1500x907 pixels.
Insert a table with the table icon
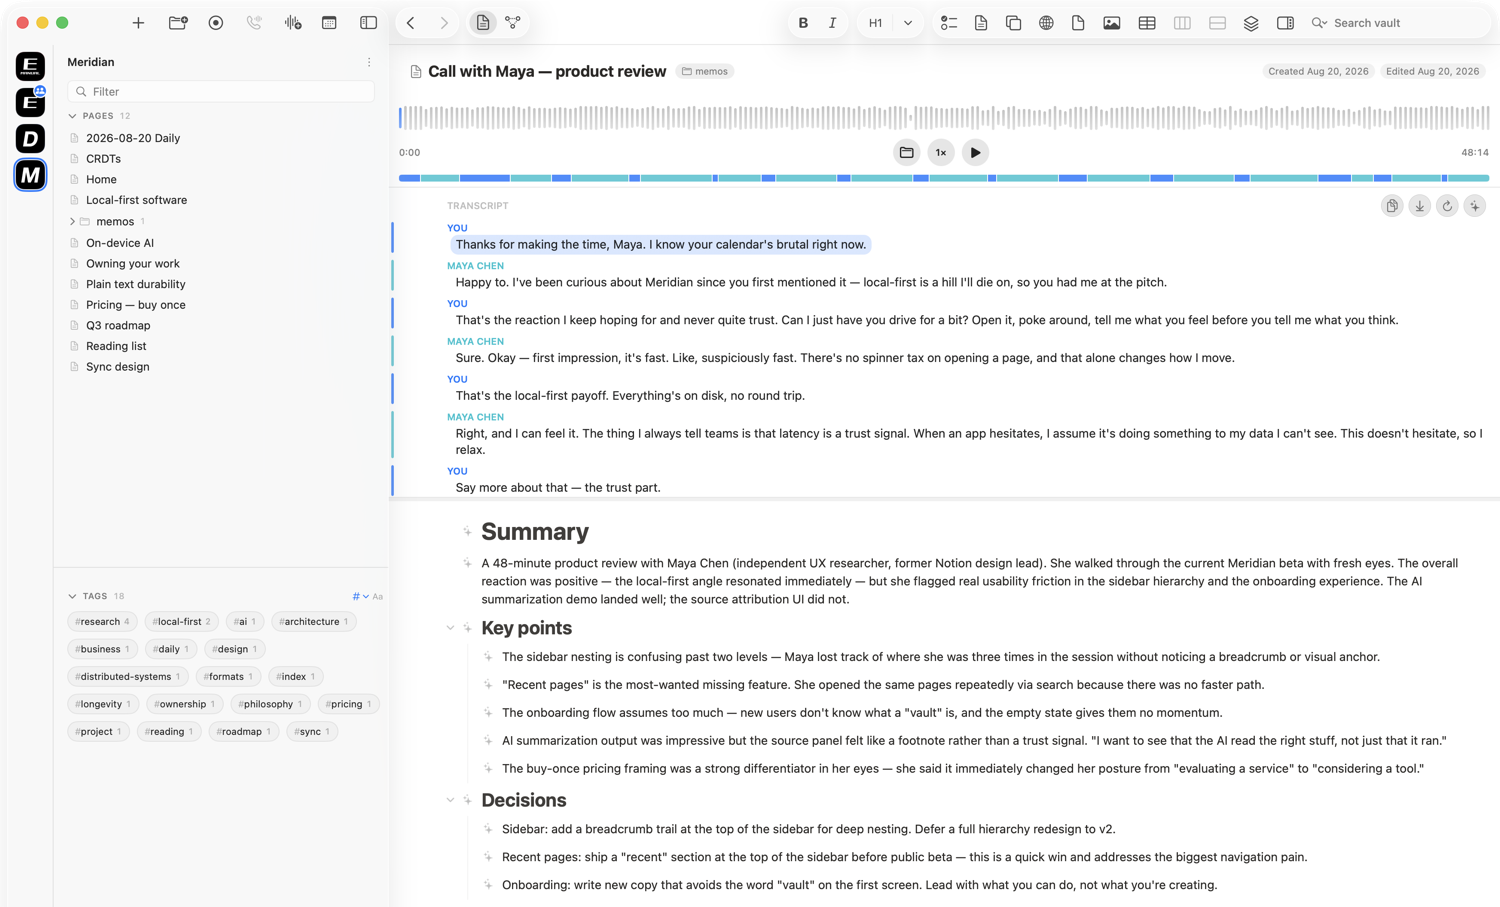click(x=1147, y=23)
